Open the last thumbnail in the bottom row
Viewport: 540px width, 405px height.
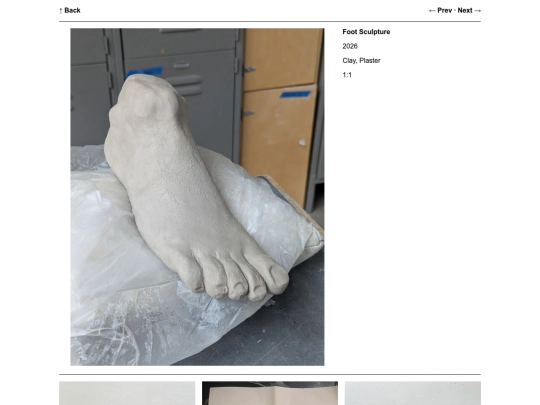413,393
